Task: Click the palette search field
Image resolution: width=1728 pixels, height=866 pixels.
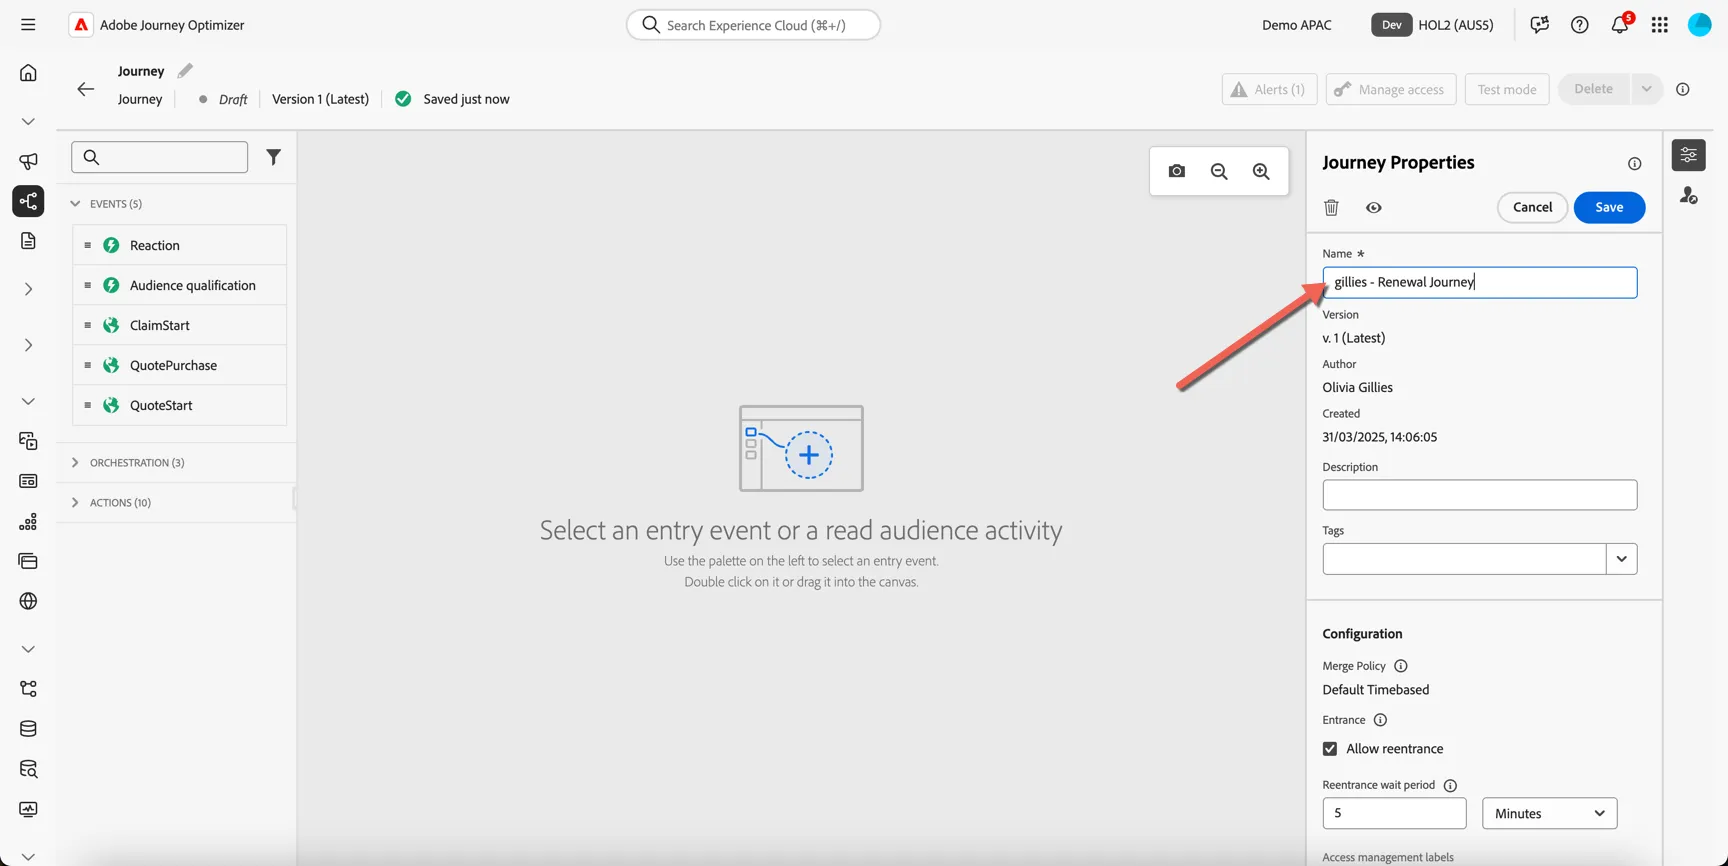Action: (159, 157)
